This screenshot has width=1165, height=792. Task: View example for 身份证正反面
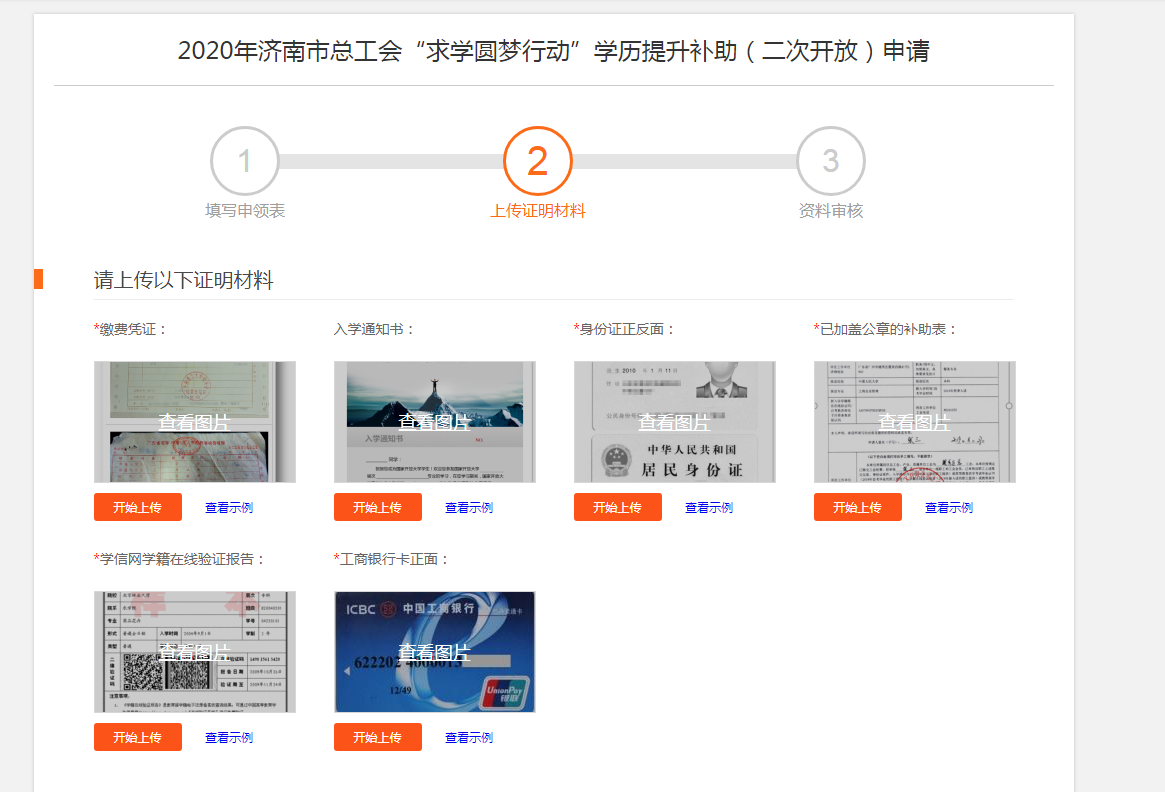coord(709,508)
